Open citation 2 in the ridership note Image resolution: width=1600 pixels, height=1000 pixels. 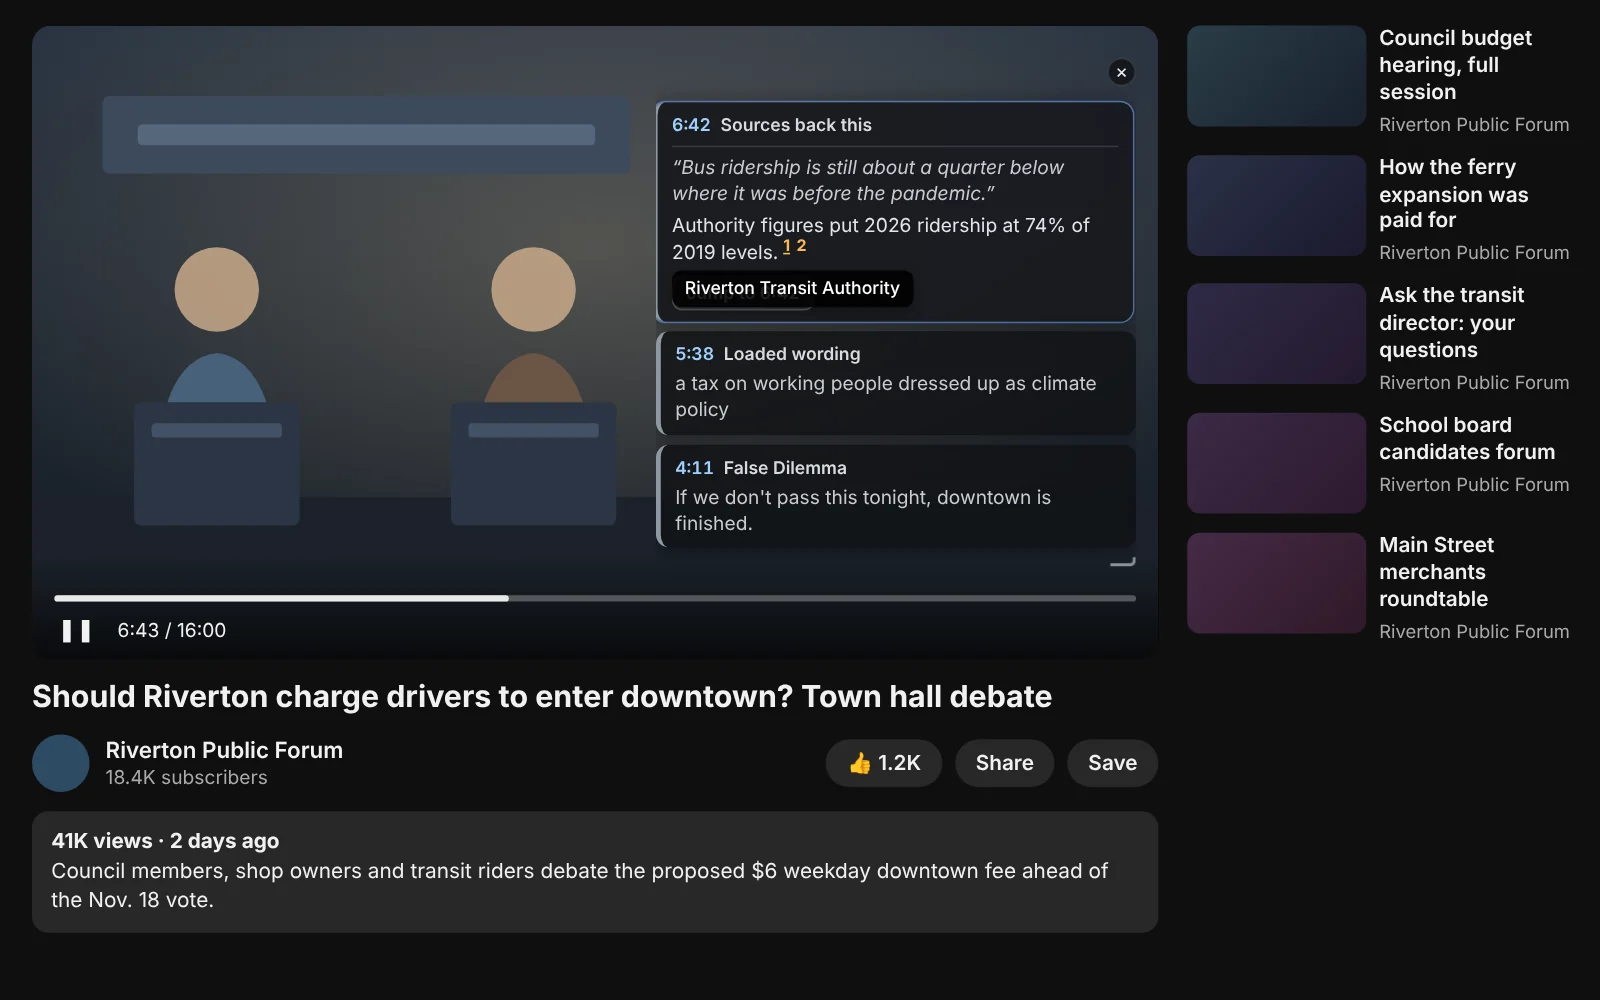point(801,246)
